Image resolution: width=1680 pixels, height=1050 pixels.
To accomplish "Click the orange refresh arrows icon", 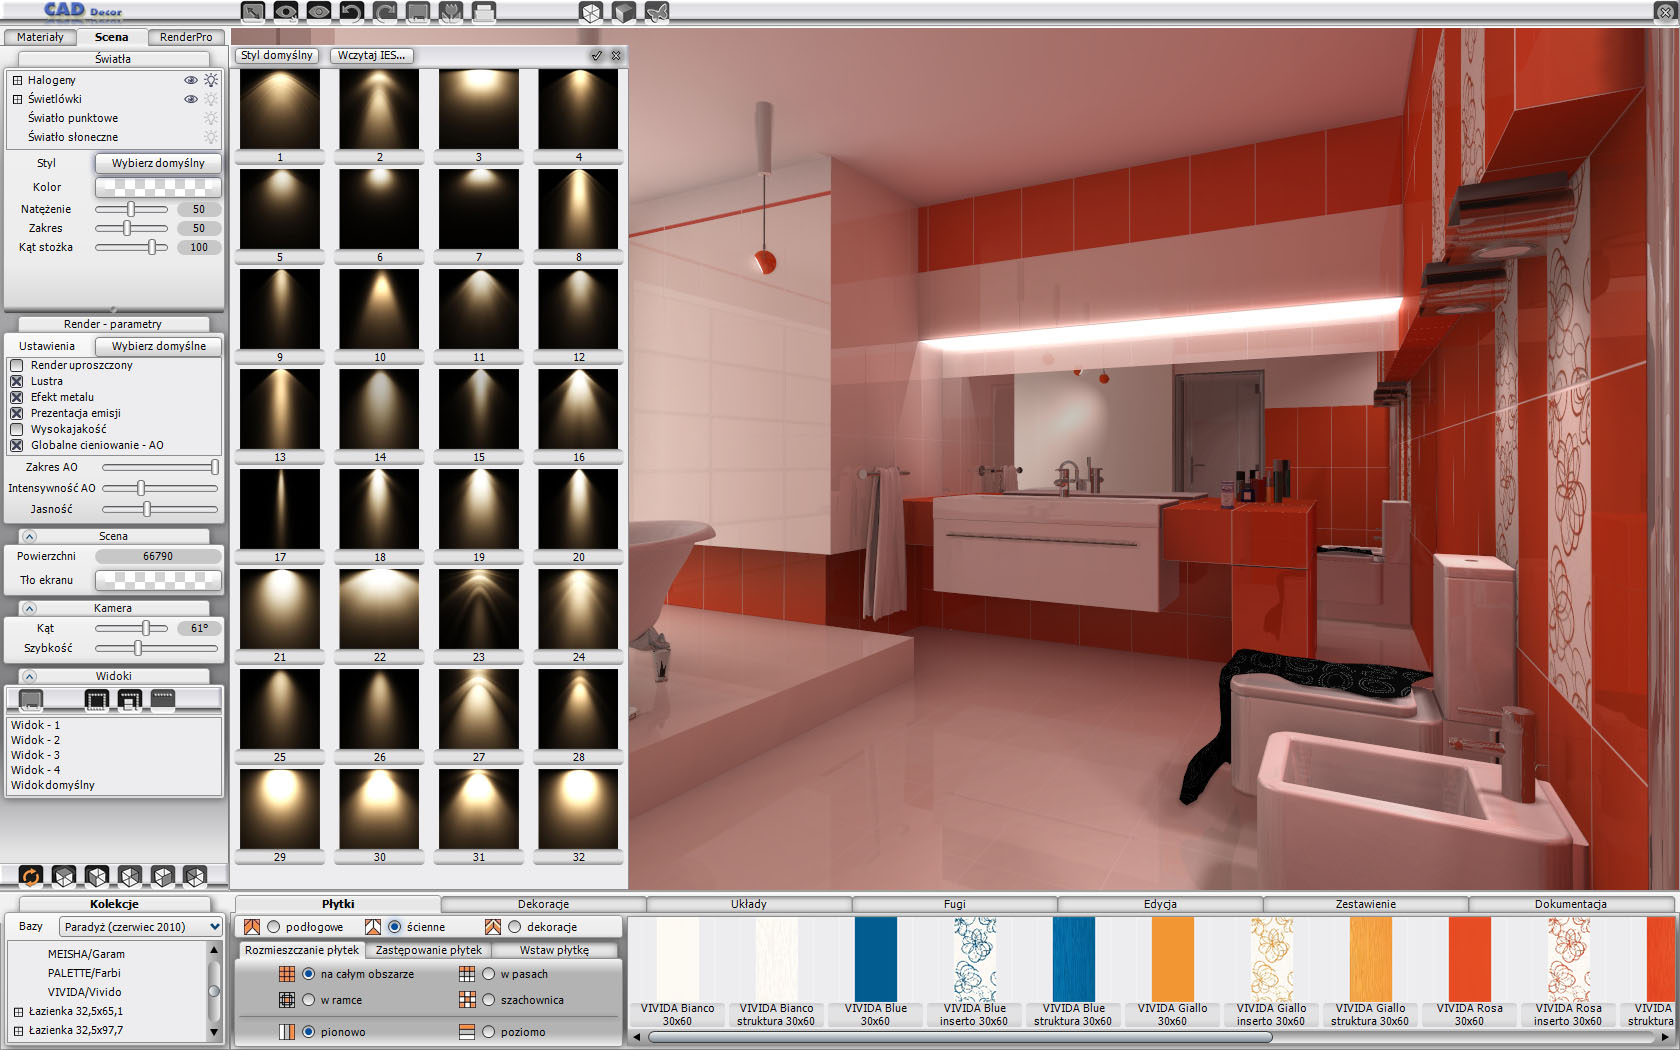I will (31, 876).
